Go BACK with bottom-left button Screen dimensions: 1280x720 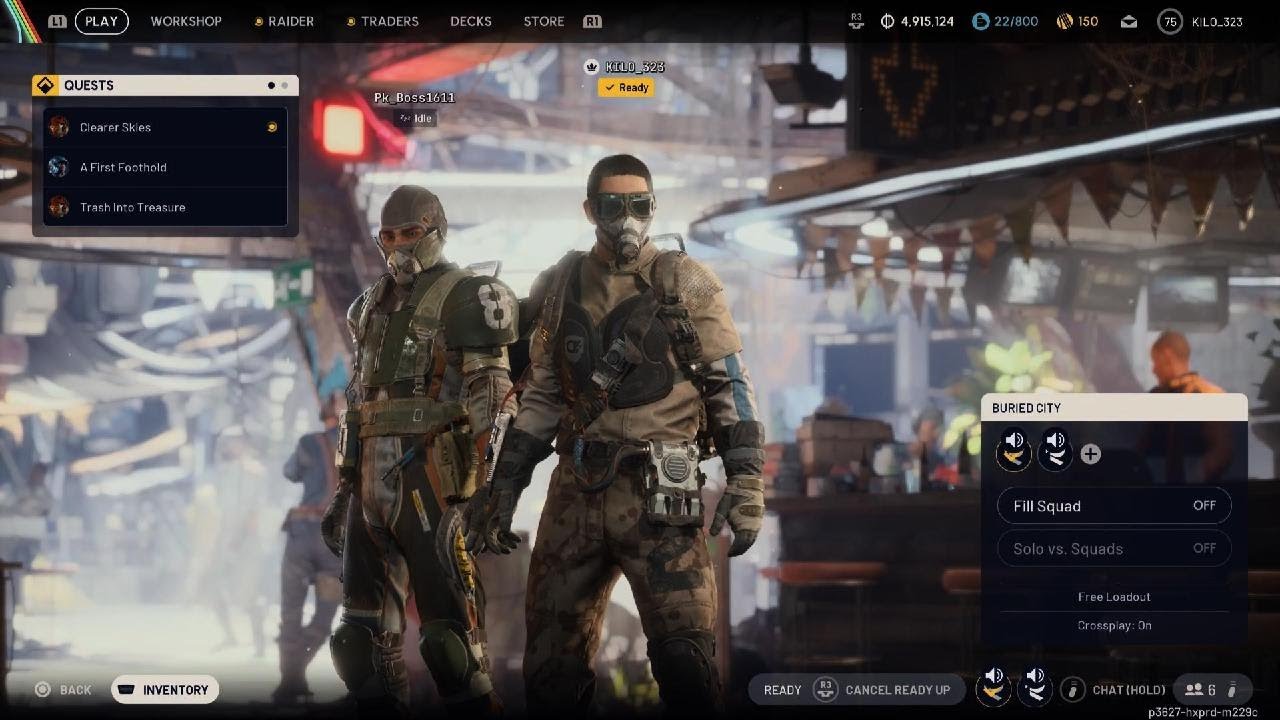tap(64, 690)
